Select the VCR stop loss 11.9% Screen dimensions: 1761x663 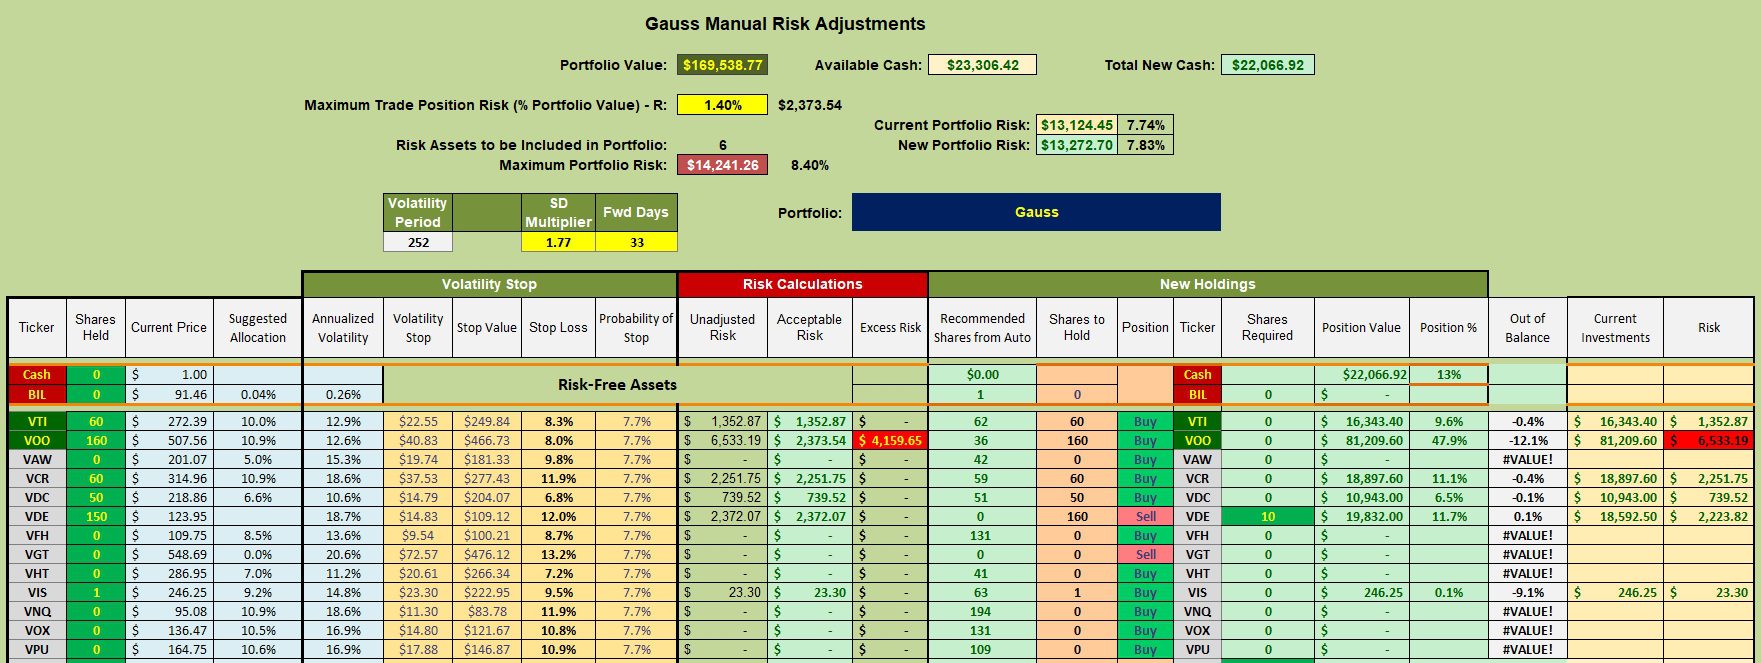click(x=558, y=478)
